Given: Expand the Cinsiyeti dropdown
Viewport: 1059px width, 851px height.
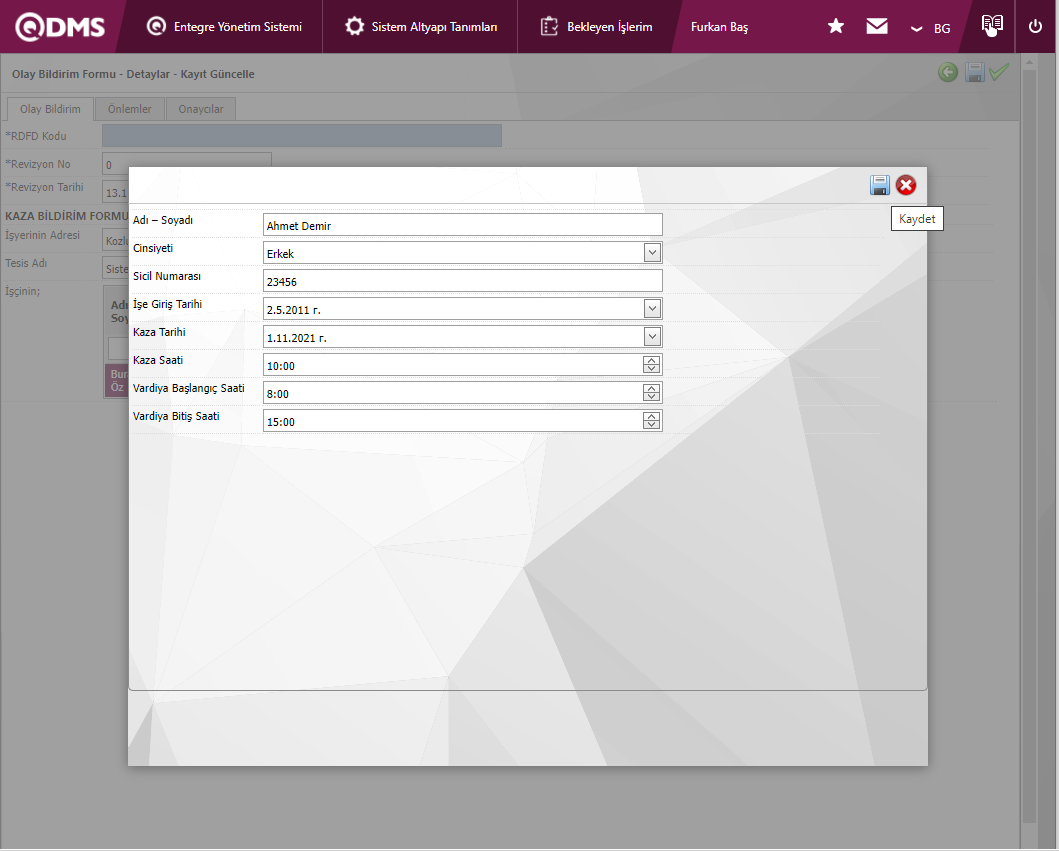Looking at the screenshot, I should 652,253.
